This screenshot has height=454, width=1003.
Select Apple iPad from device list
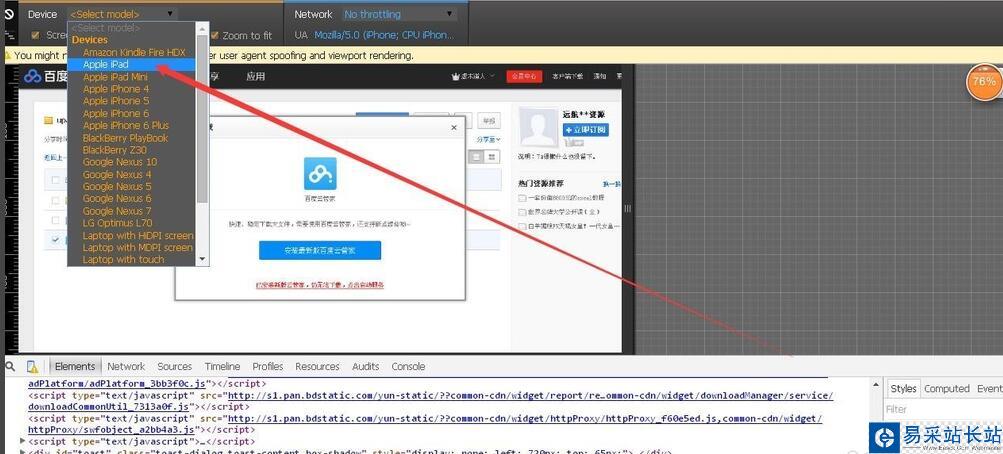[x=106, y=64]
